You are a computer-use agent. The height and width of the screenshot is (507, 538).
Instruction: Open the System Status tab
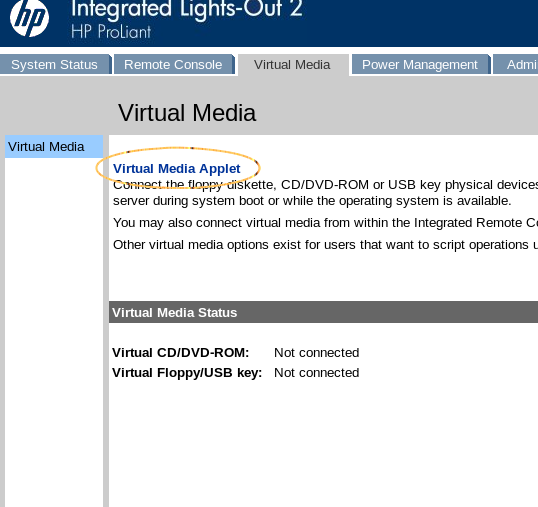55,64
